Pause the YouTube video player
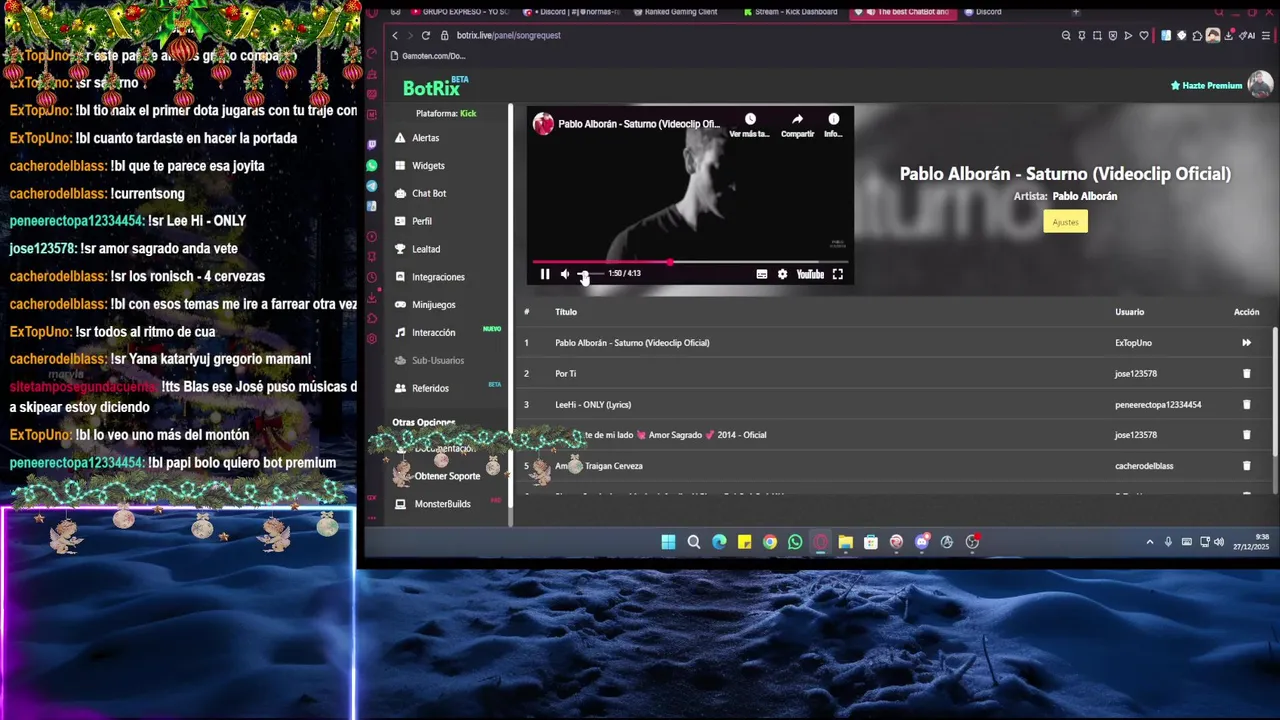The height and width of the screenshot is (720, 1280). click(x=545, y=274)
